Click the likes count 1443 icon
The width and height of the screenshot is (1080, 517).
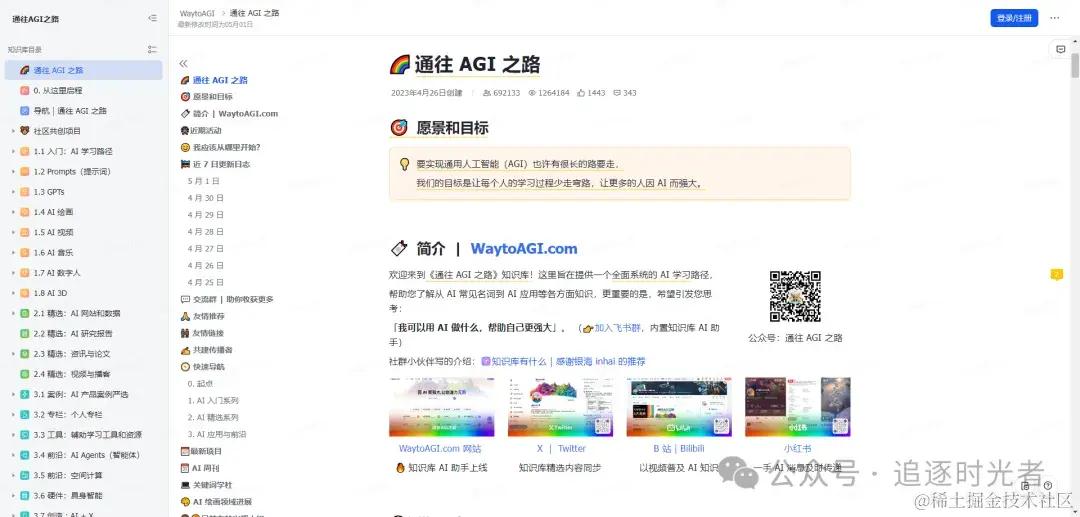581,93
